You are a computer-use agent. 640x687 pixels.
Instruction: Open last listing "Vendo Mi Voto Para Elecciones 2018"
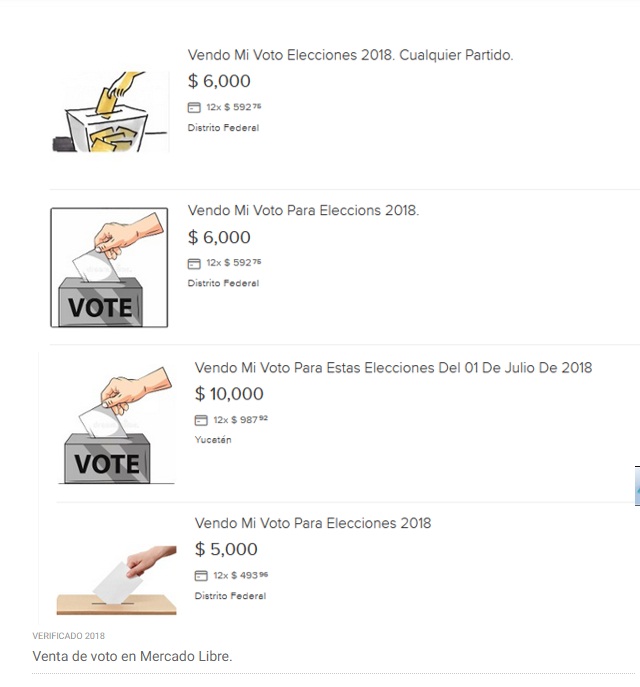click(313, 523)
